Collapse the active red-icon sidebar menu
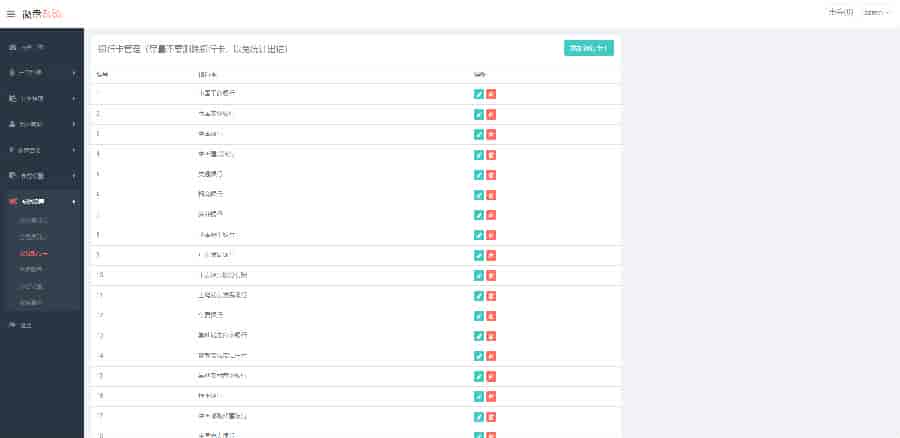Image resolution: width=900 pixels, height=438 pixels. click(42, 201)
